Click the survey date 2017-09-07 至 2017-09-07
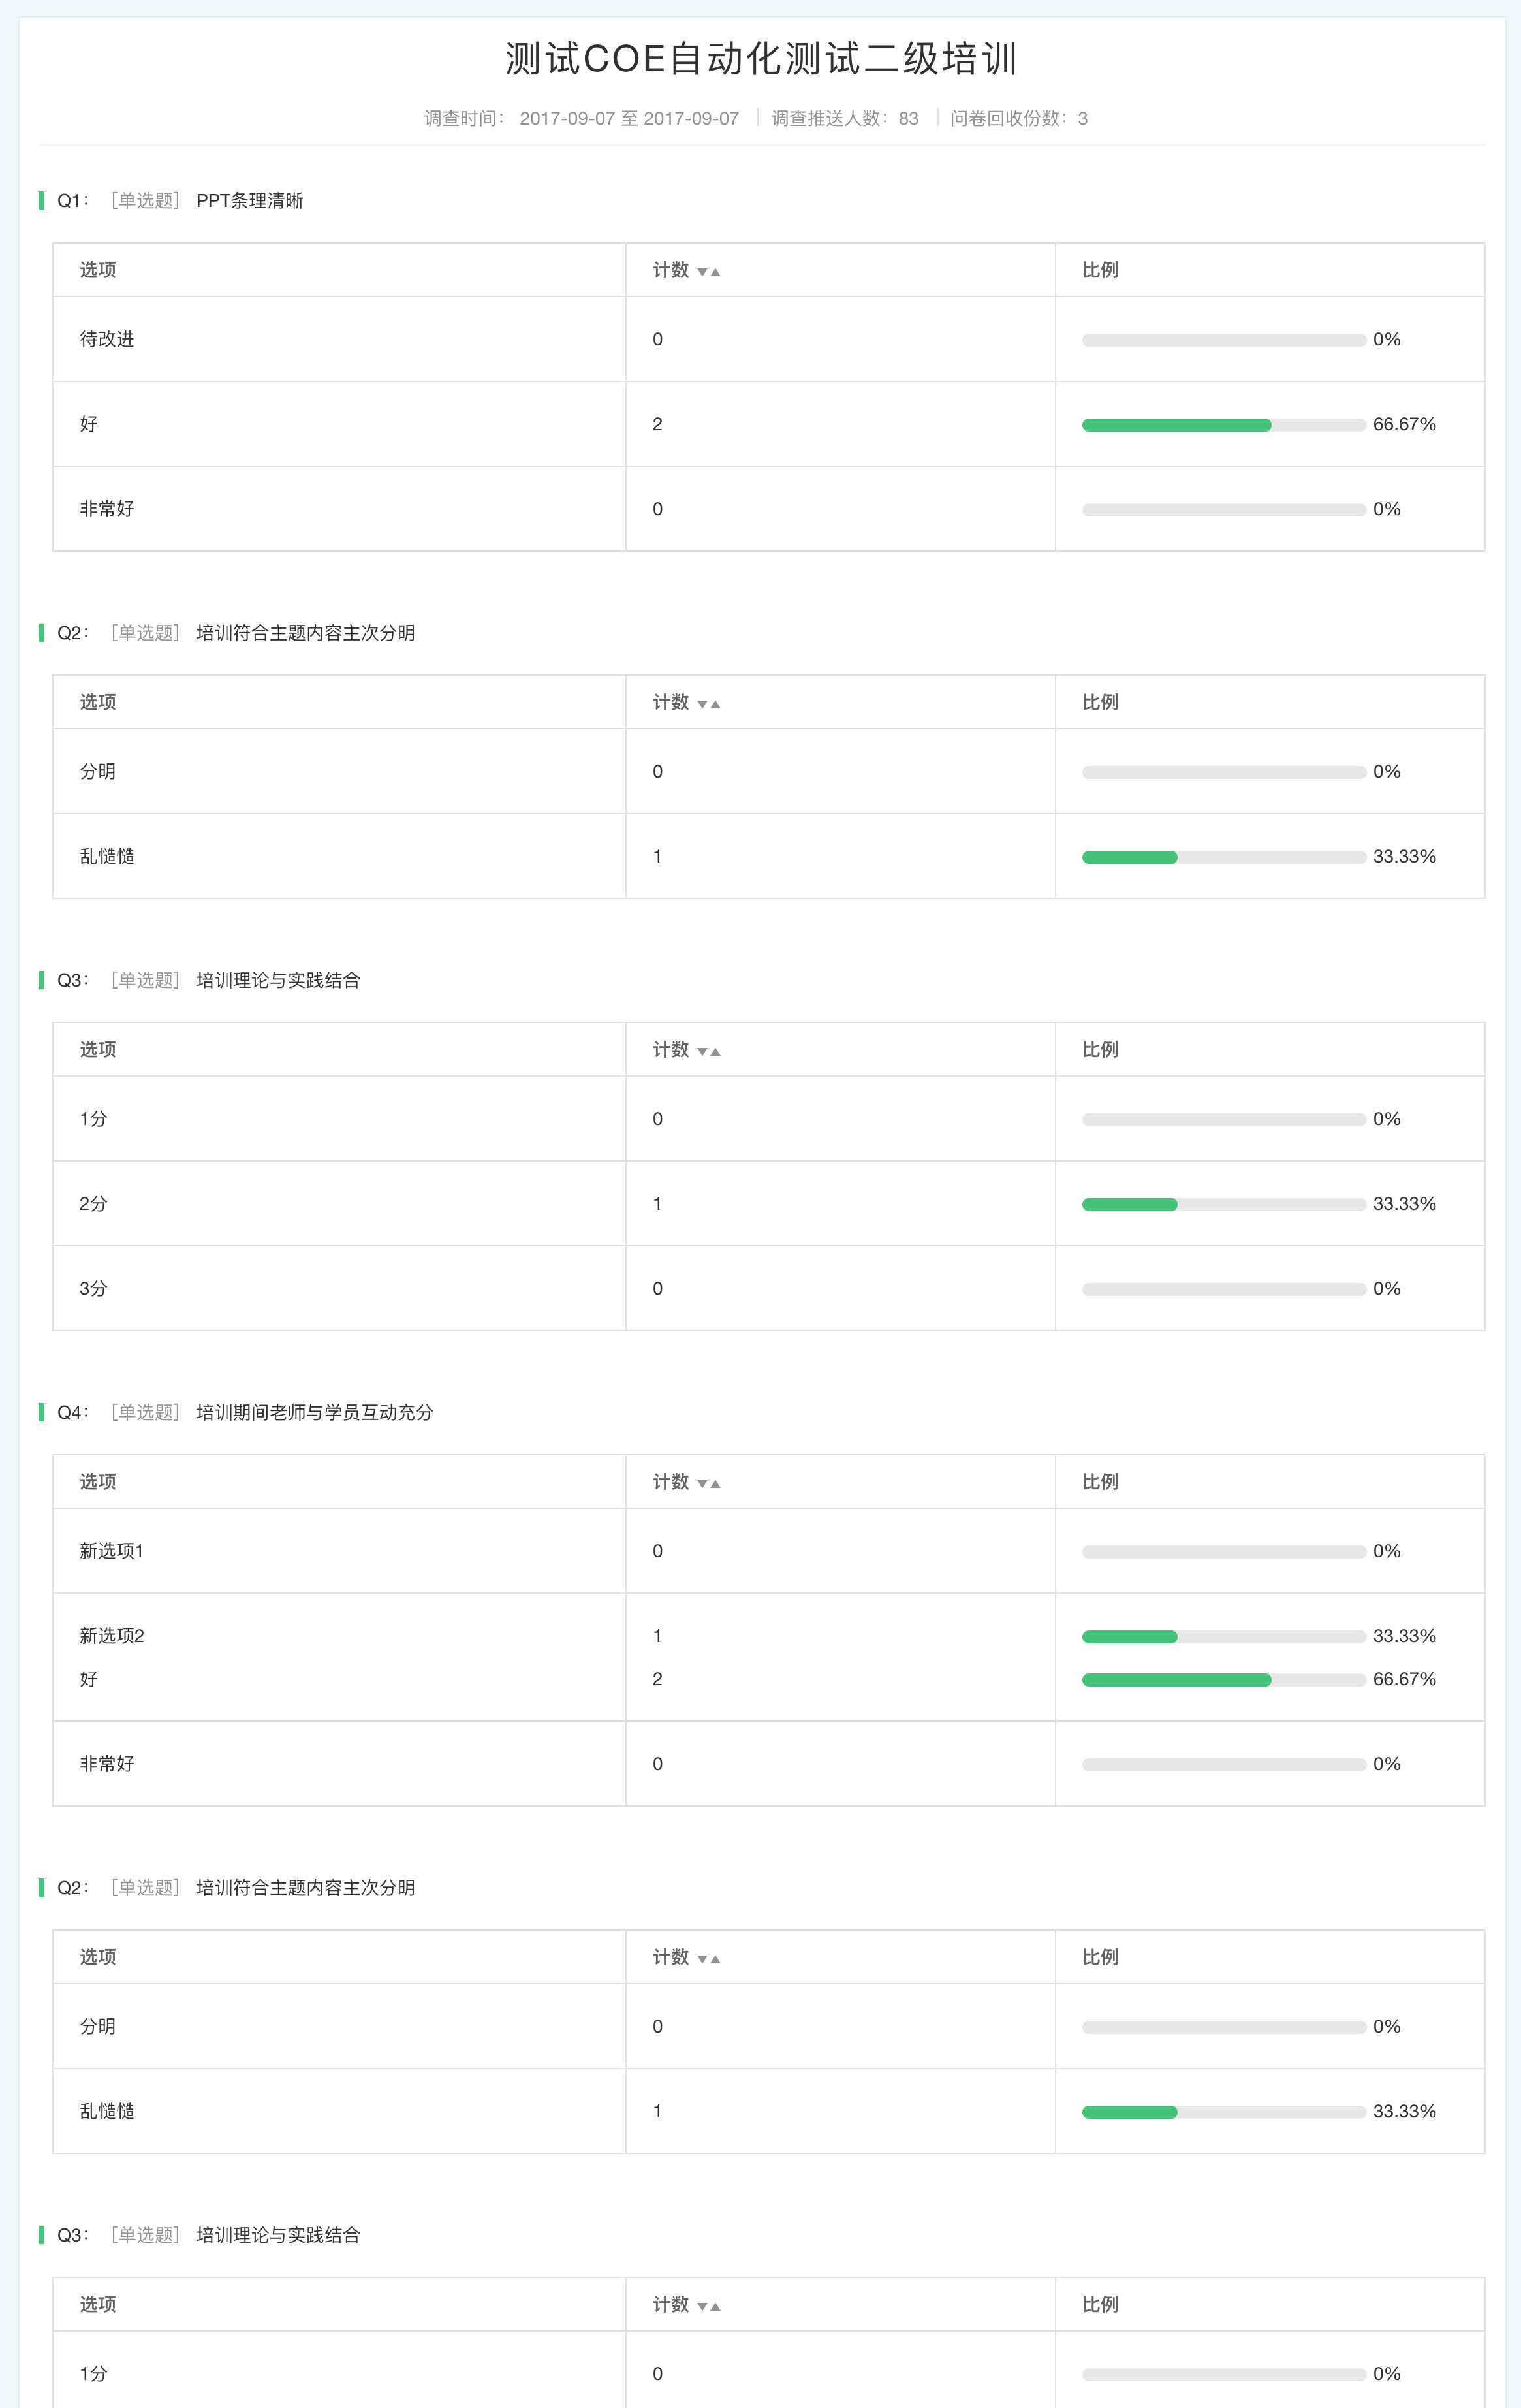Image resolution: width=1521 pixels, height=2408 pixels. pos(629,119)
